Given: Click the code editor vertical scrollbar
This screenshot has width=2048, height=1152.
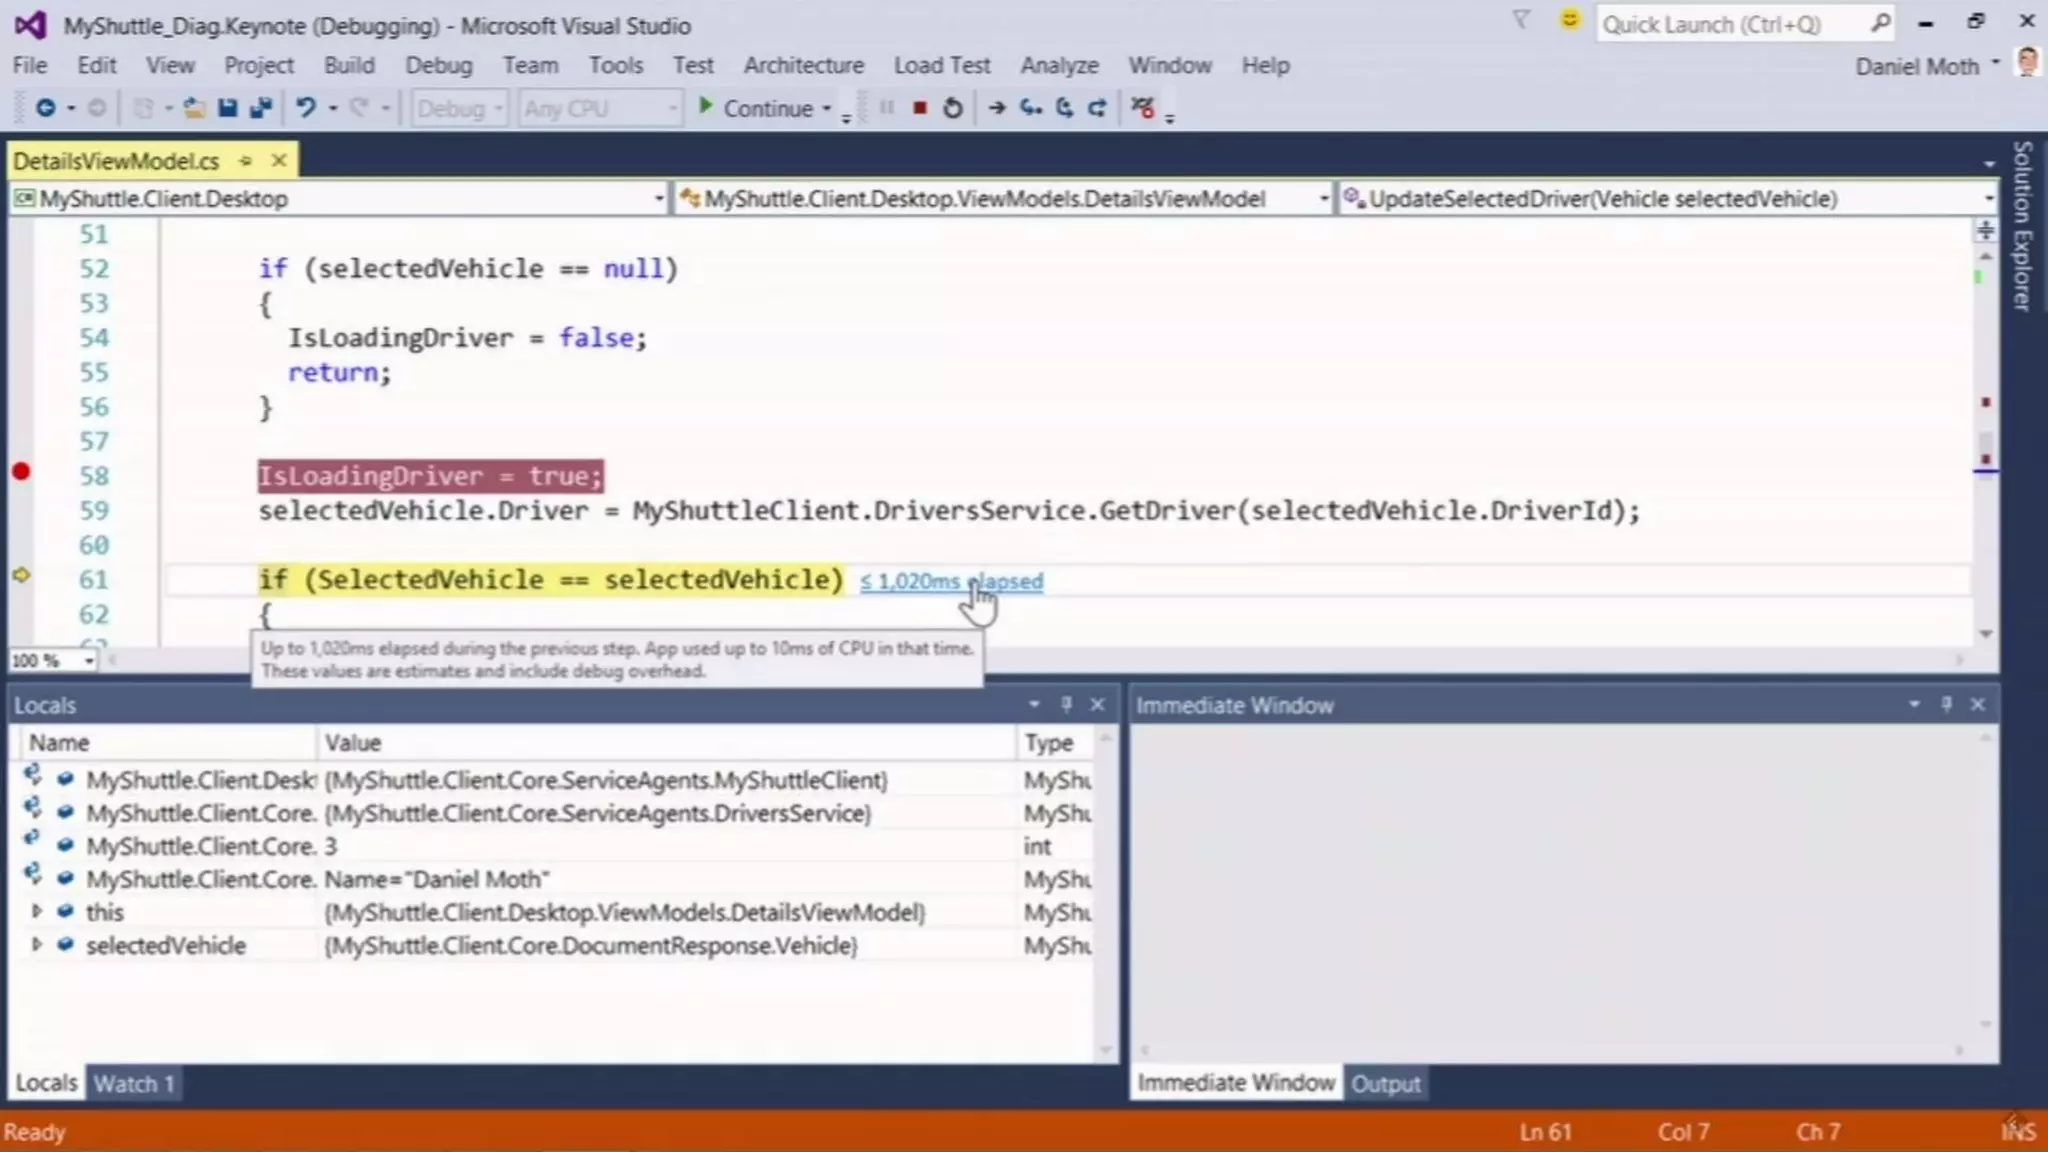Looking at the screenshot, I should [x=1985, y=440].
